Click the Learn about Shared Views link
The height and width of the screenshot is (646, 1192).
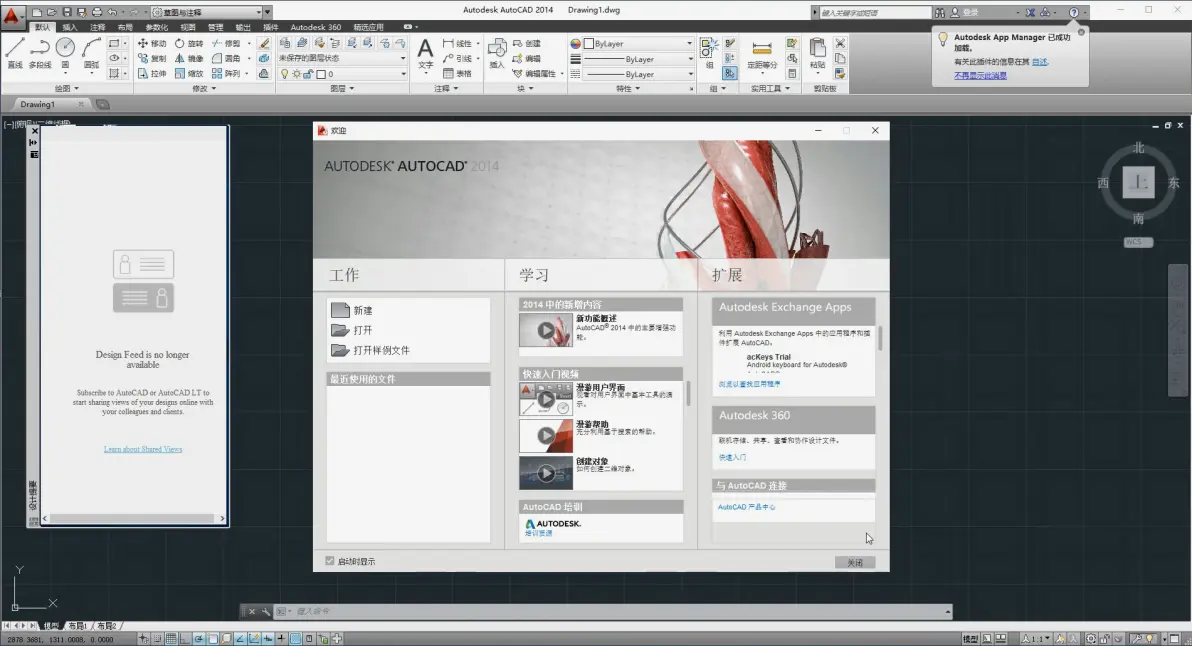pos(143,449)
